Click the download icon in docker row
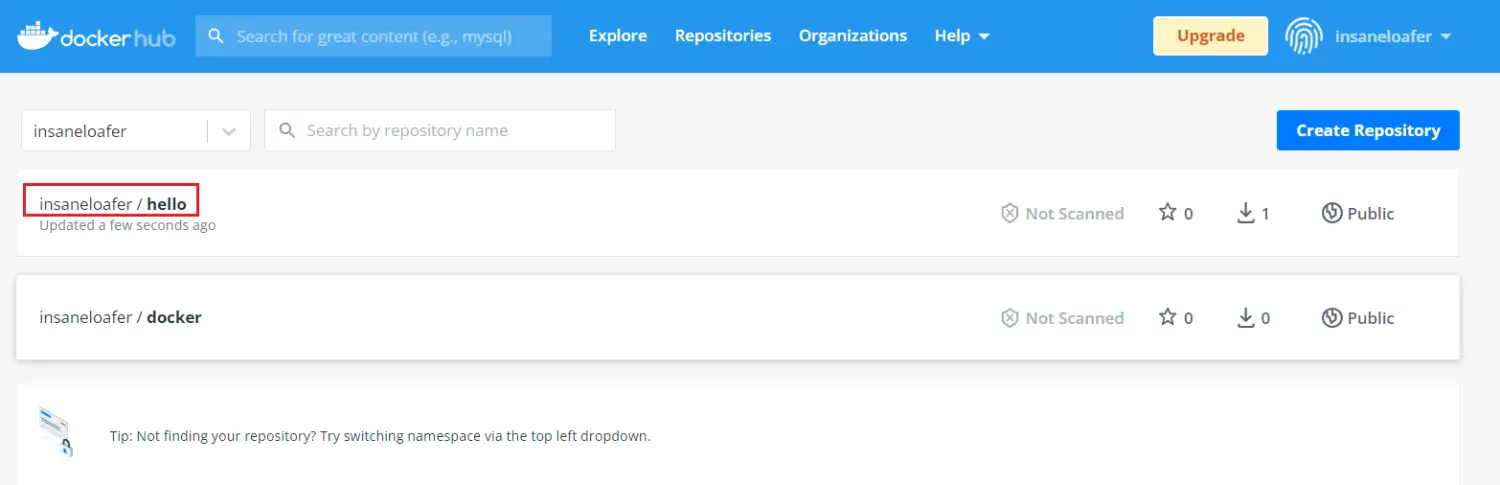 click(1246, 318)
